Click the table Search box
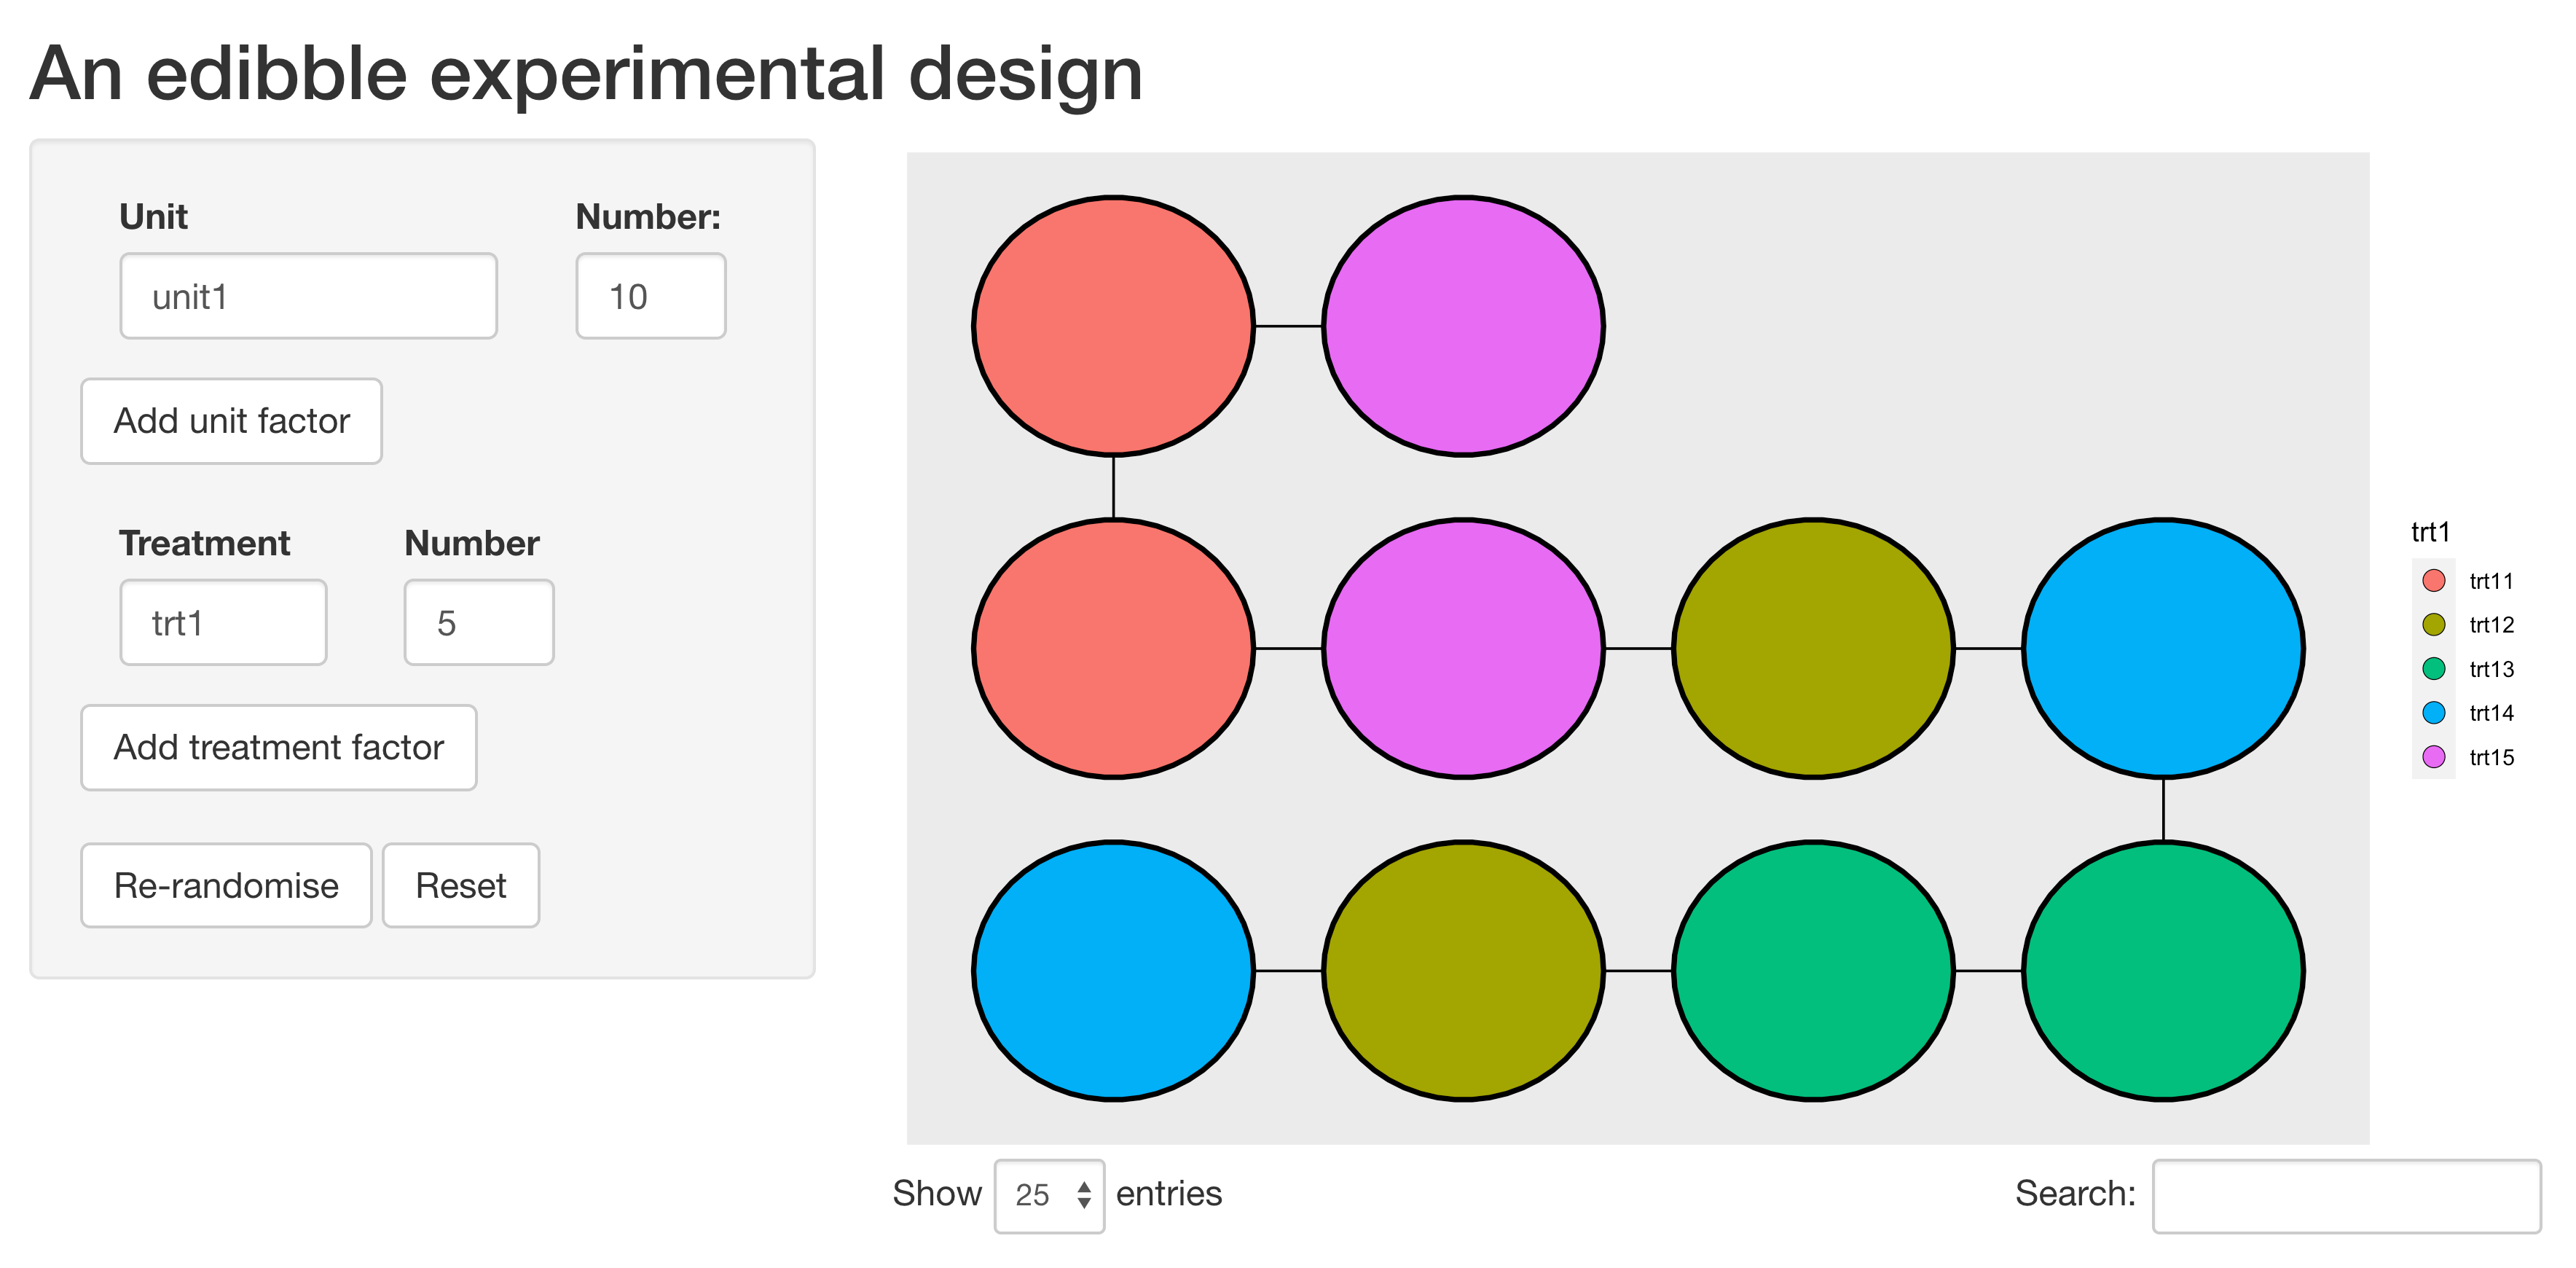The width and height of the screenshot is (2576, 1268). point(2345,1195)
